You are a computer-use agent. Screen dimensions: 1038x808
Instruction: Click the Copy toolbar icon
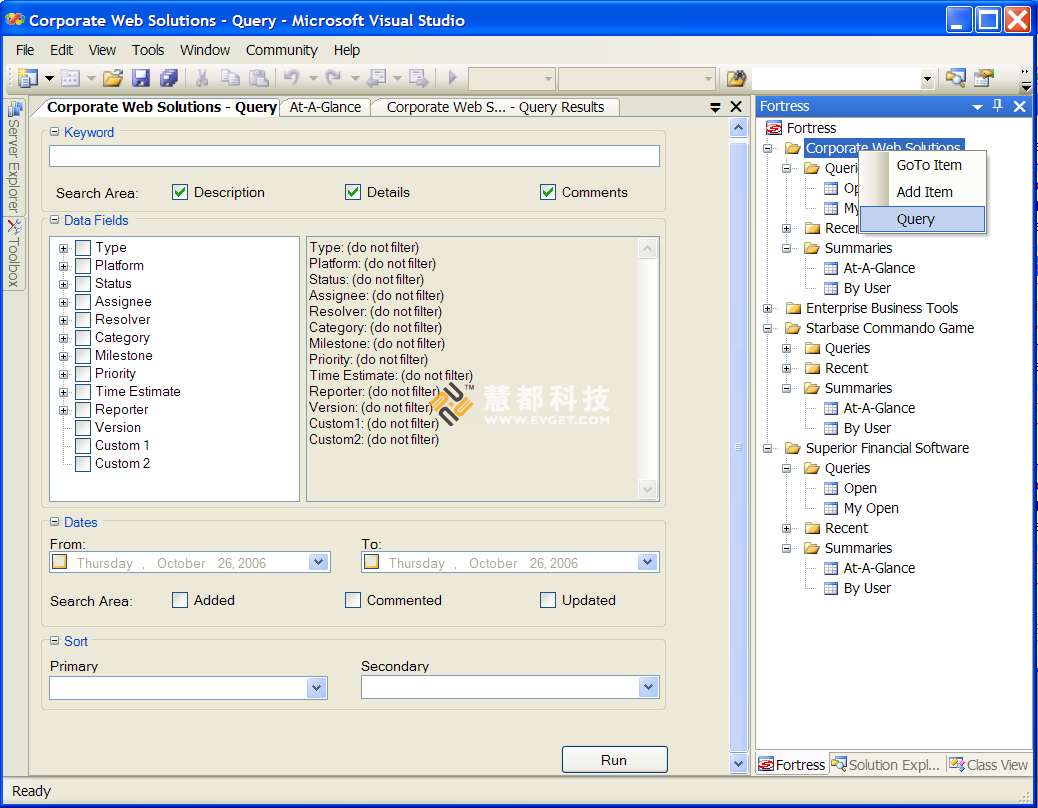click(x=230, y=78)
